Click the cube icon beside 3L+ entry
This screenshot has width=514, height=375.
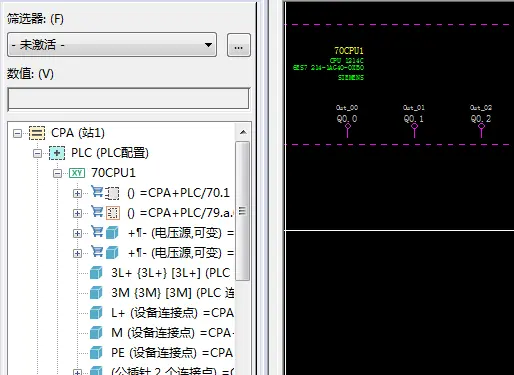[x=96, y=273]
